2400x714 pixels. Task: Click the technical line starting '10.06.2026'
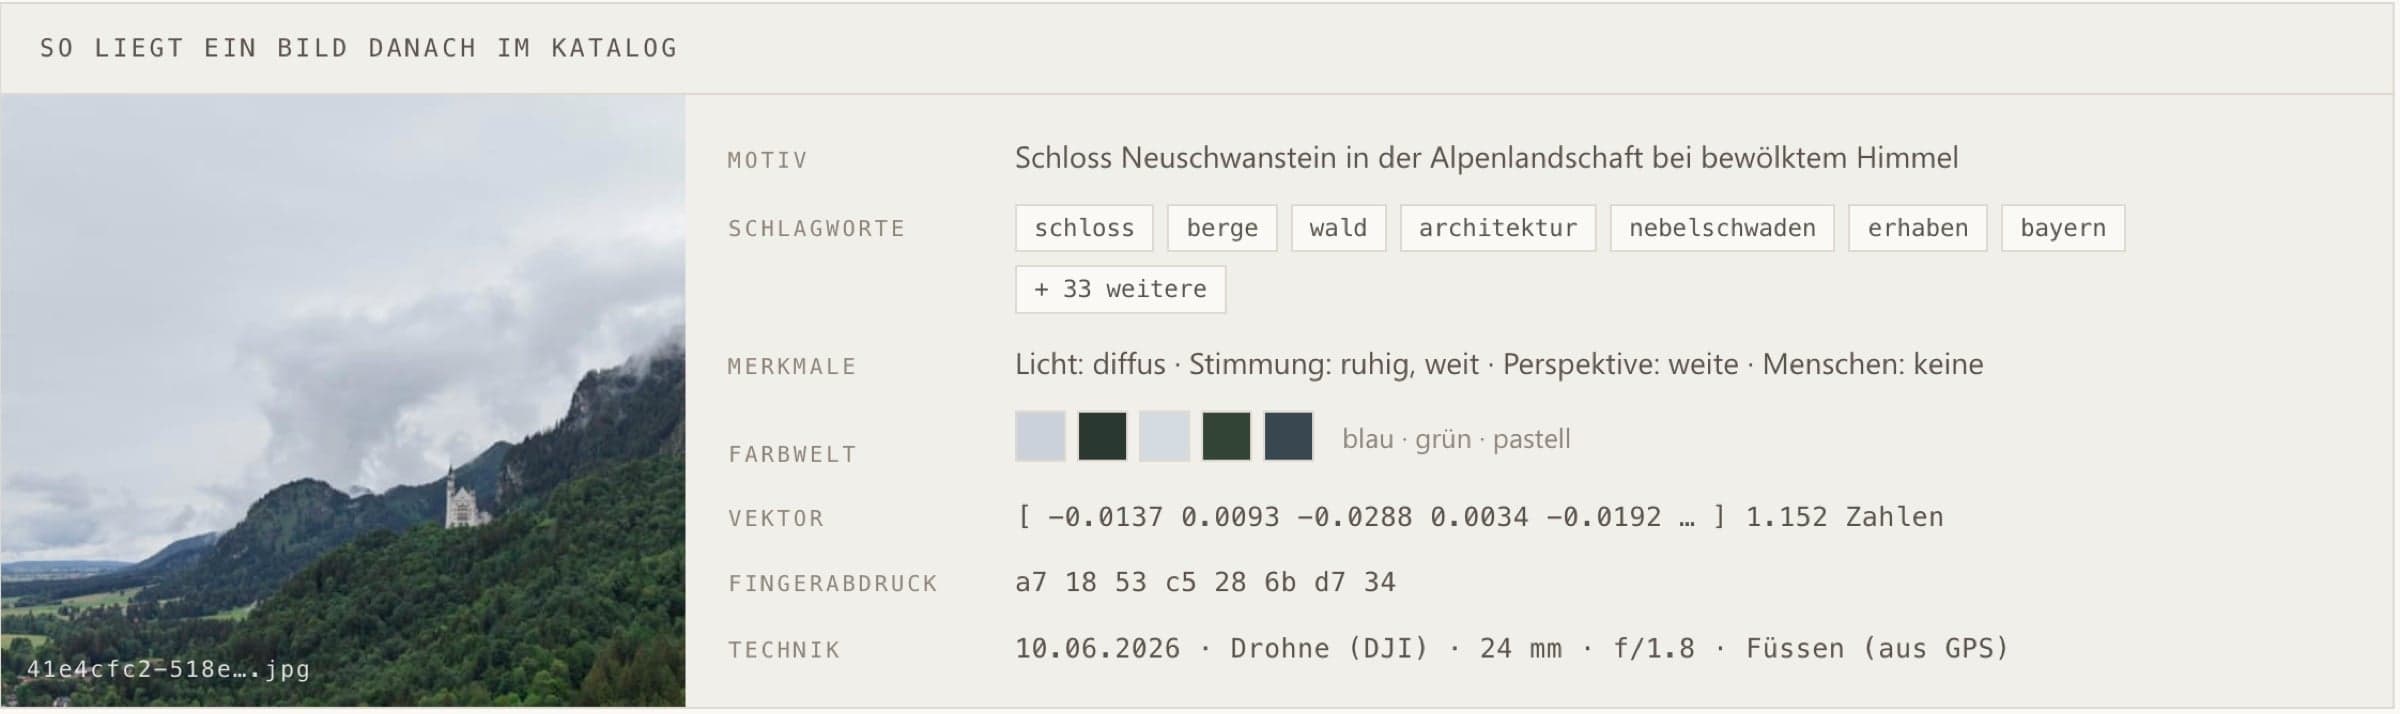(1512, 649)
